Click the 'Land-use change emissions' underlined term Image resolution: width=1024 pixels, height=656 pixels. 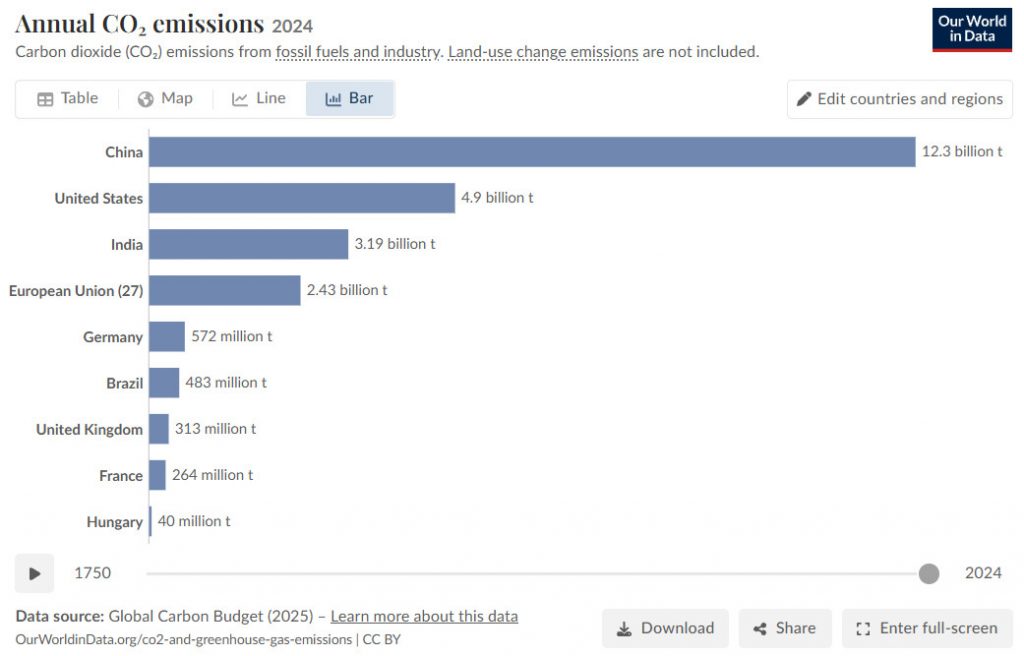coord(543,52)
